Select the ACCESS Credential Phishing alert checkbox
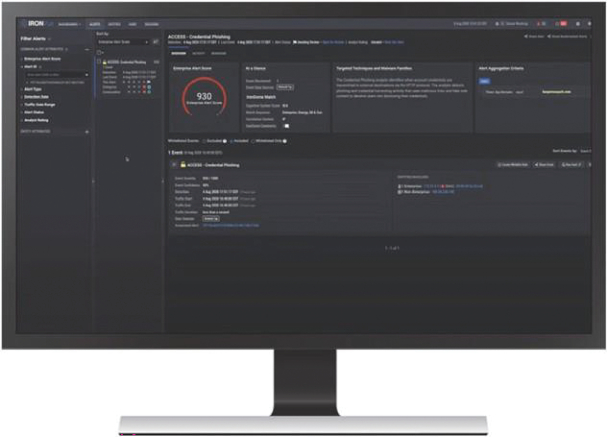 [x=101, y=61]
